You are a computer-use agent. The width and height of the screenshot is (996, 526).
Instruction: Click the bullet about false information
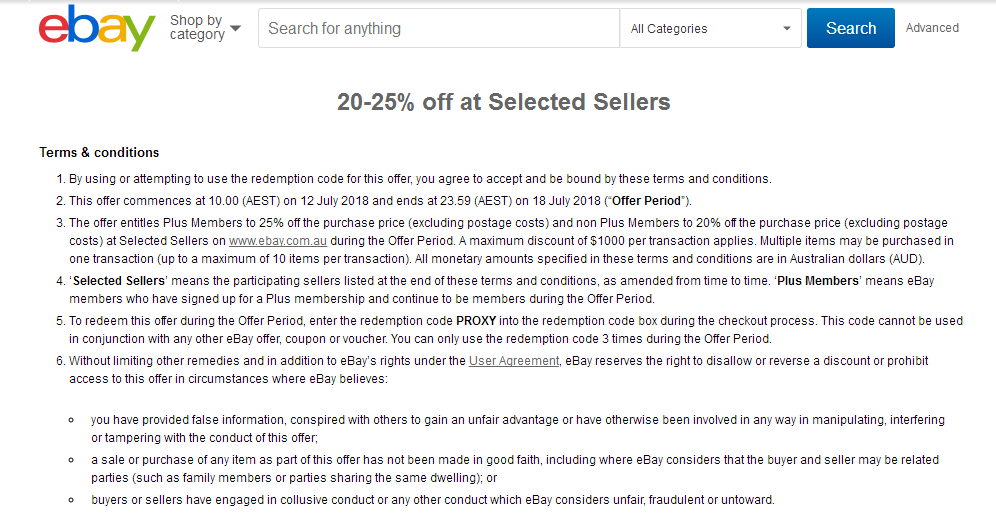coord(518,429)
